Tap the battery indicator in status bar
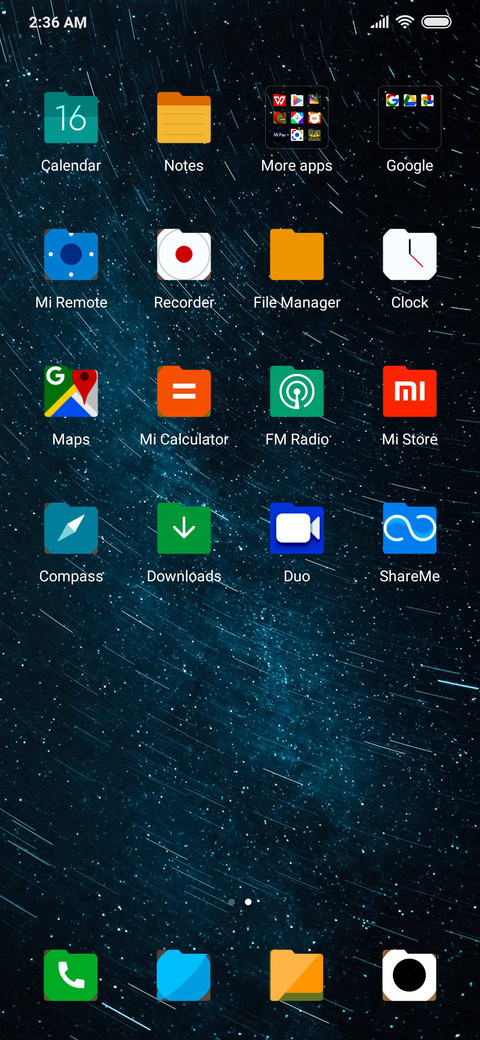This screenshot has height=1040, width=480. 436,22
